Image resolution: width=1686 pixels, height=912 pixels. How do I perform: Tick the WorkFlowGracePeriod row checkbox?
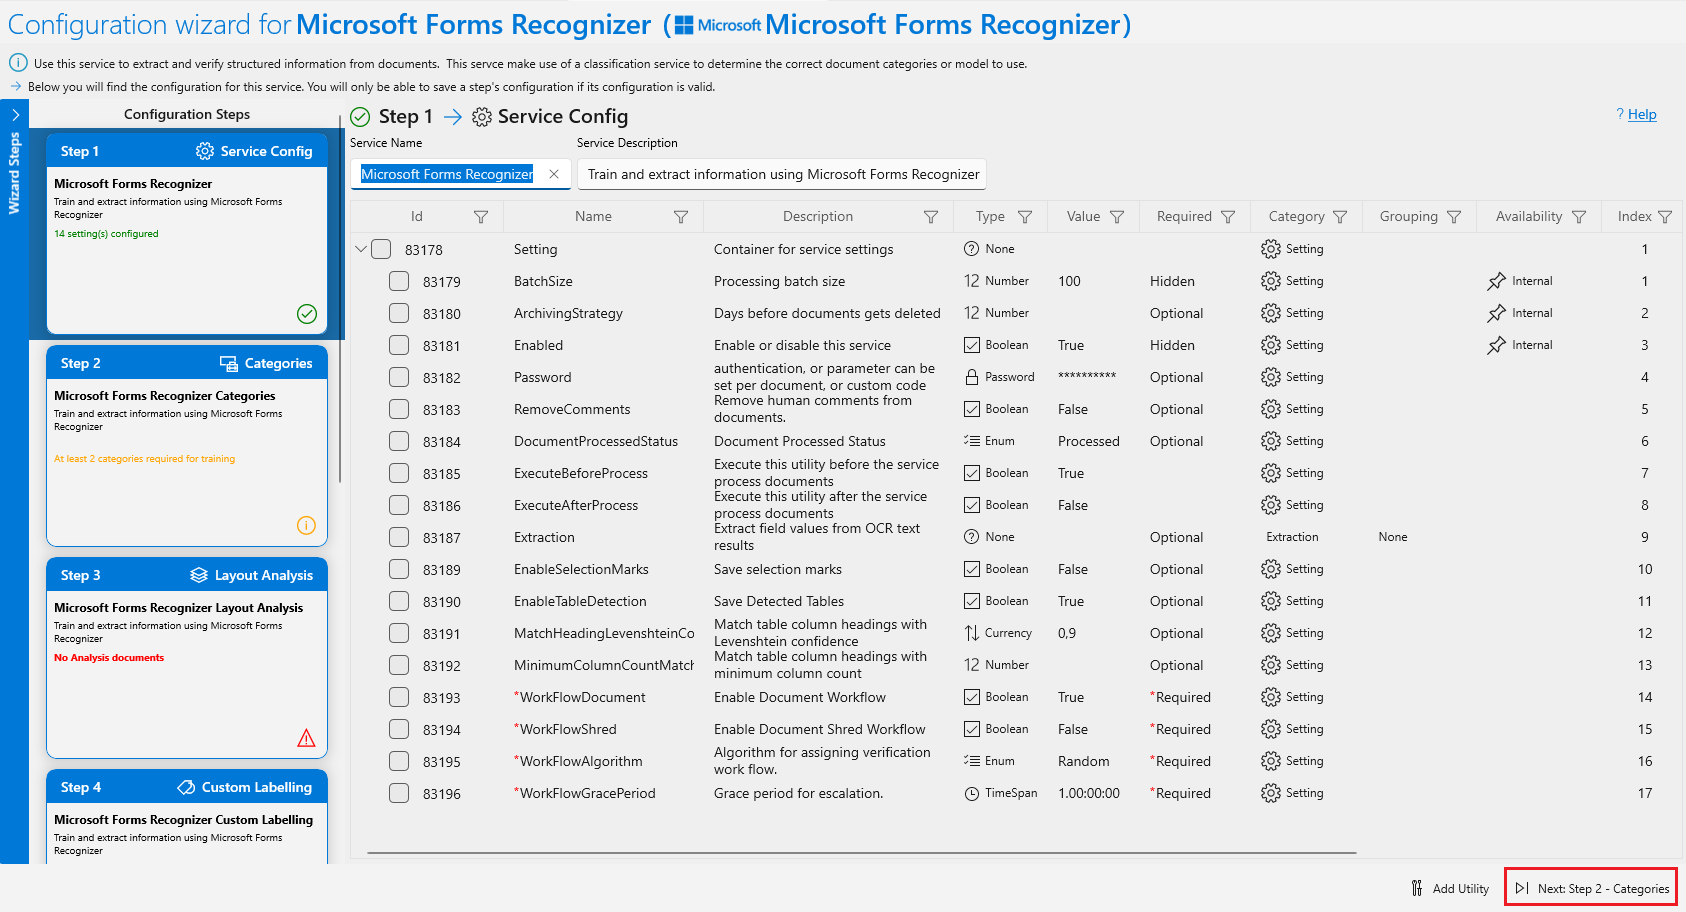click(x=399, y=793)
